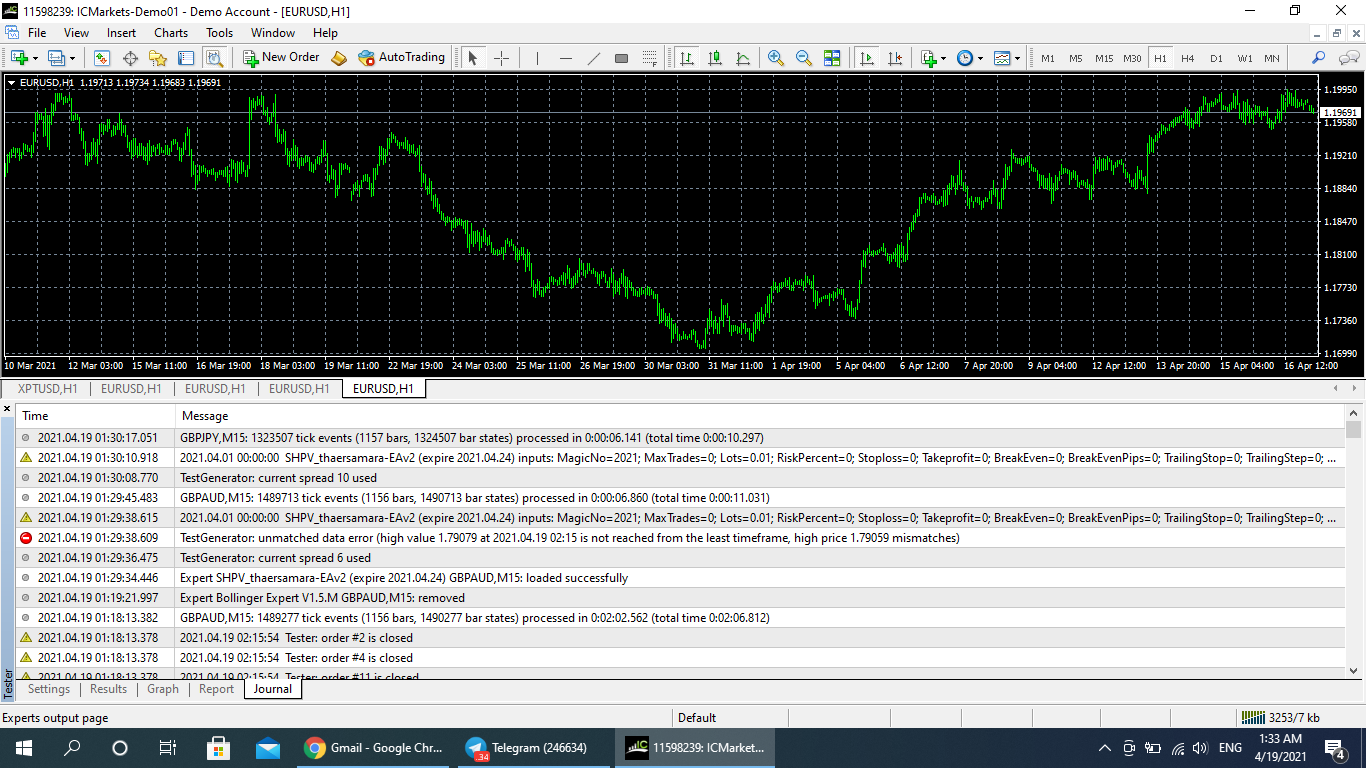Click the Tile Windows icon
1366x768 pixels.
[831, 58]
